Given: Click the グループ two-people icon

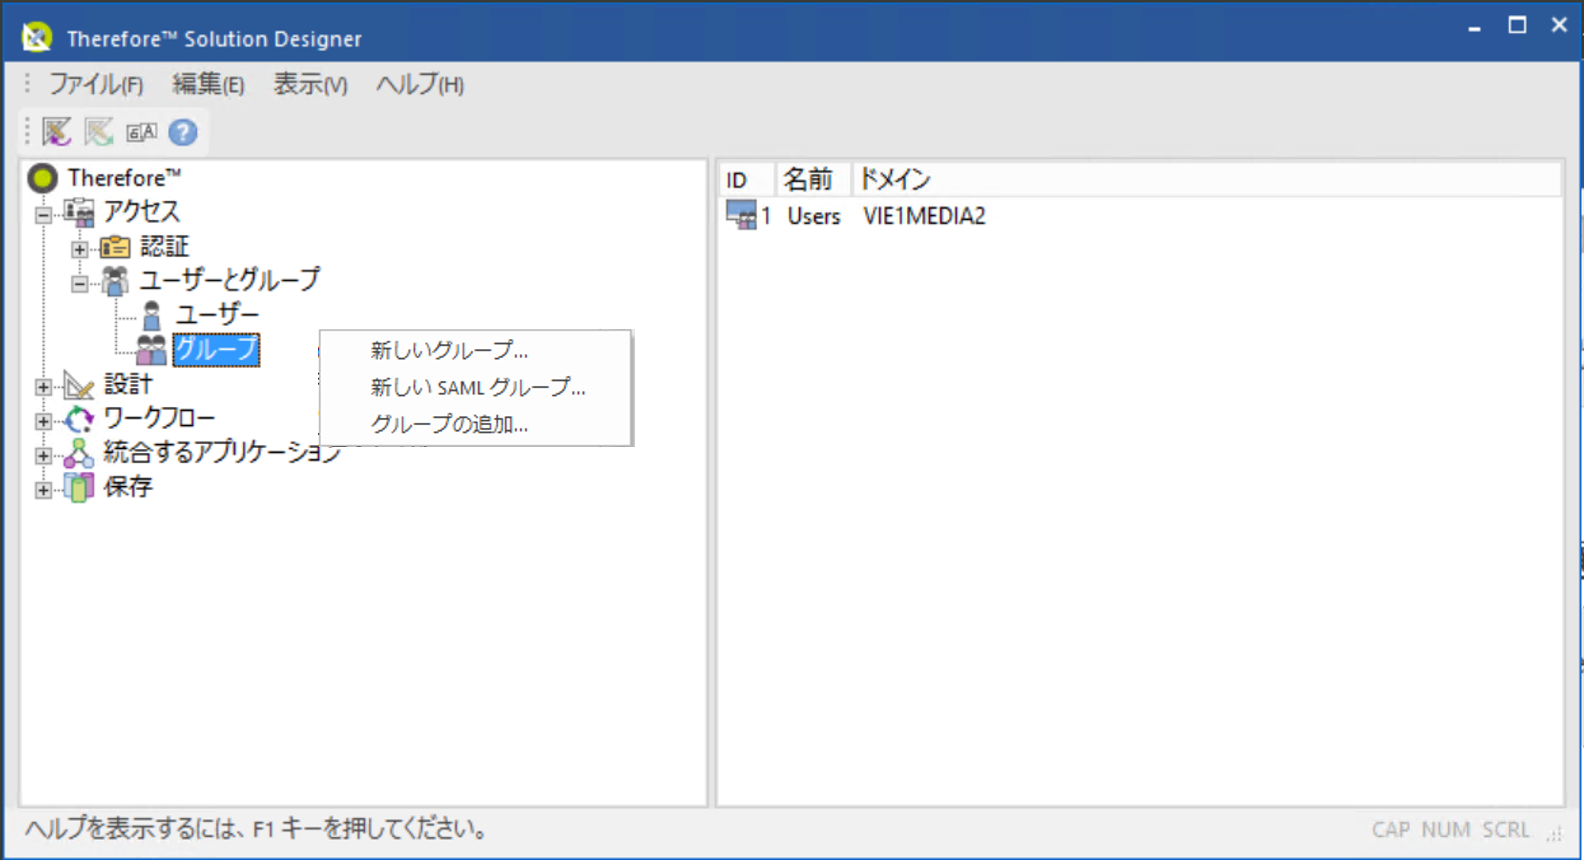Looking at the screenshot, I should pos(151,349).
